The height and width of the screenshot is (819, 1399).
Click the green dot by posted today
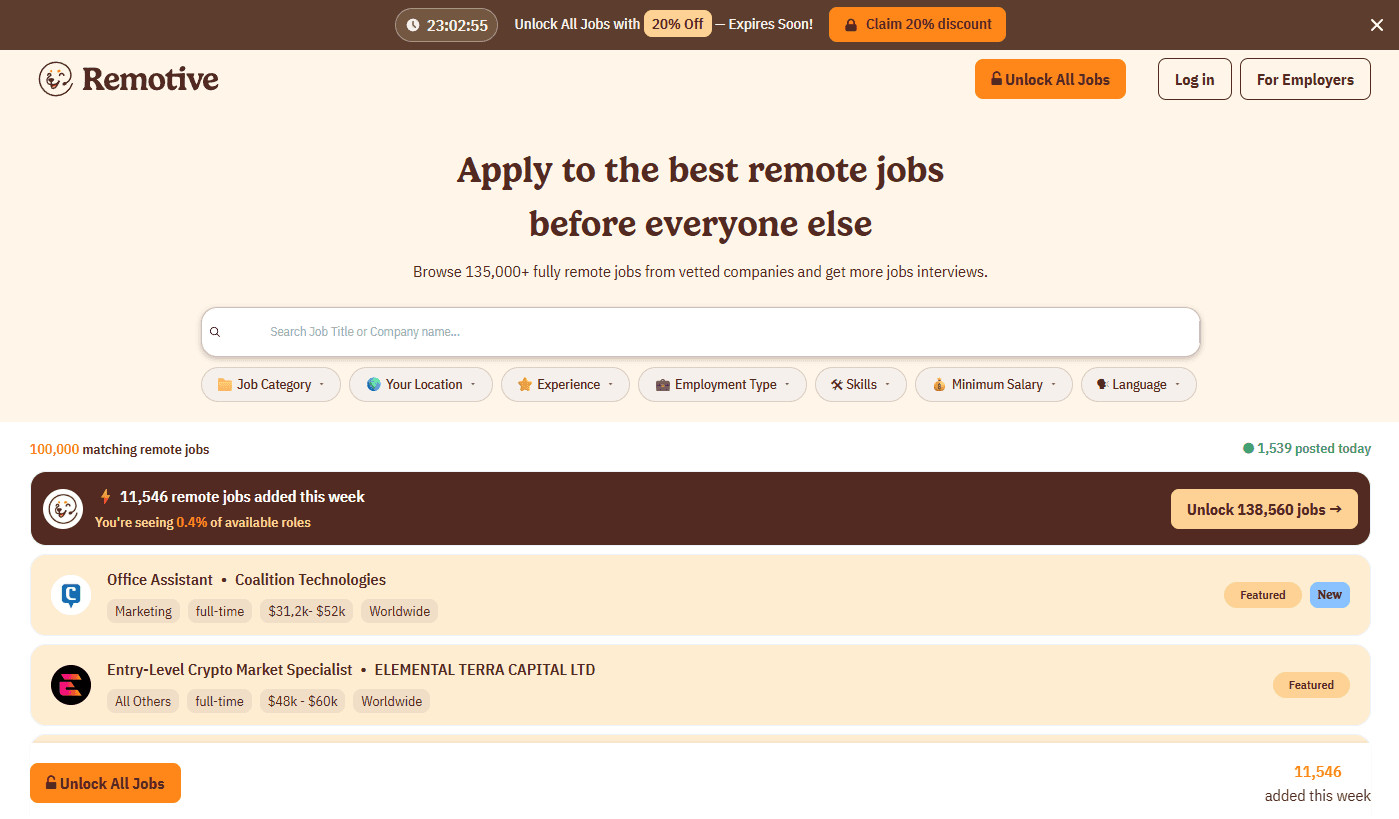[1248, 449]
